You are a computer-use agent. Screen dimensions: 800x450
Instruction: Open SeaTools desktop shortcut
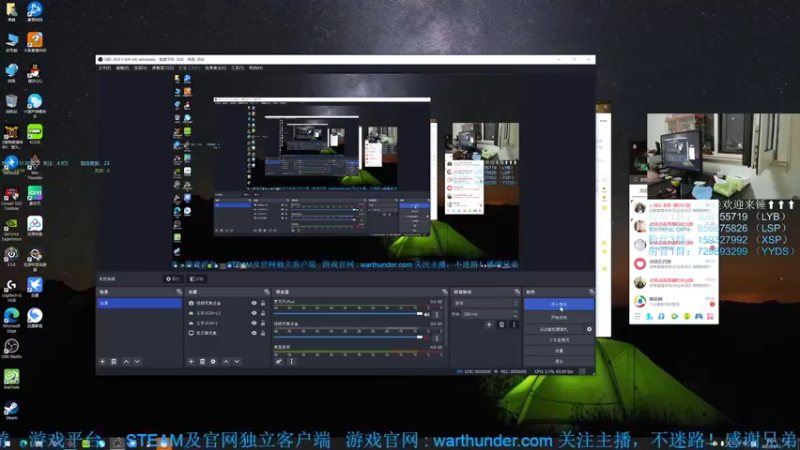pos(11,380)
